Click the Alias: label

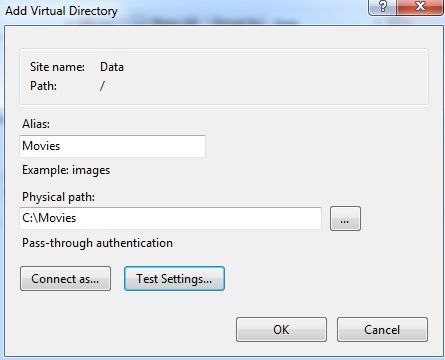tap(36, 124)
